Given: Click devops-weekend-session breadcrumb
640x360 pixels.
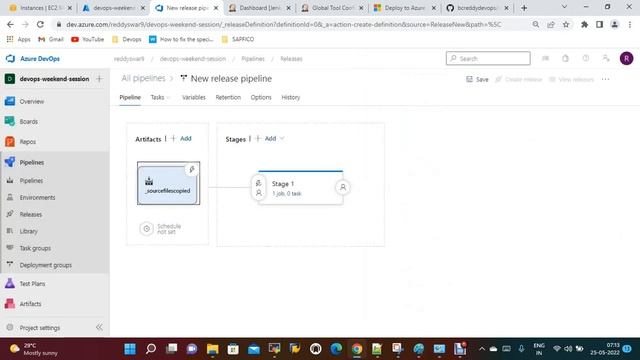Looking at the screenshot, I should pos(193,59).
